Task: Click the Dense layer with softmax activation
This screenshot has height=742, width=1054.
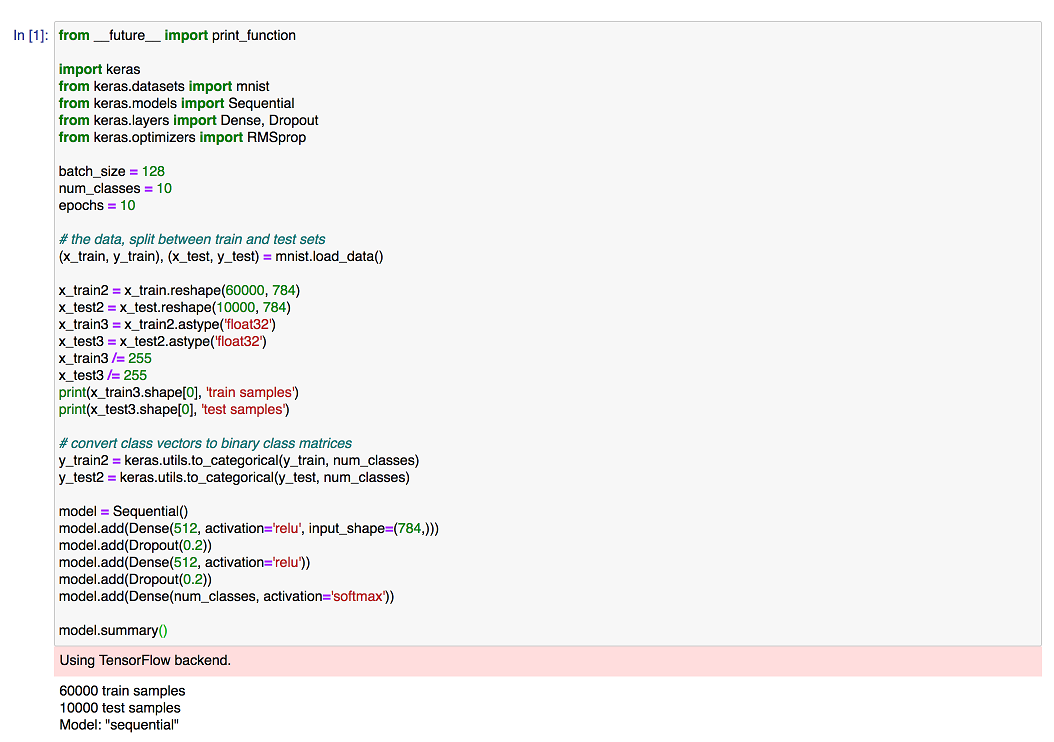Action: pyautogui.click(x=227, y=597)
